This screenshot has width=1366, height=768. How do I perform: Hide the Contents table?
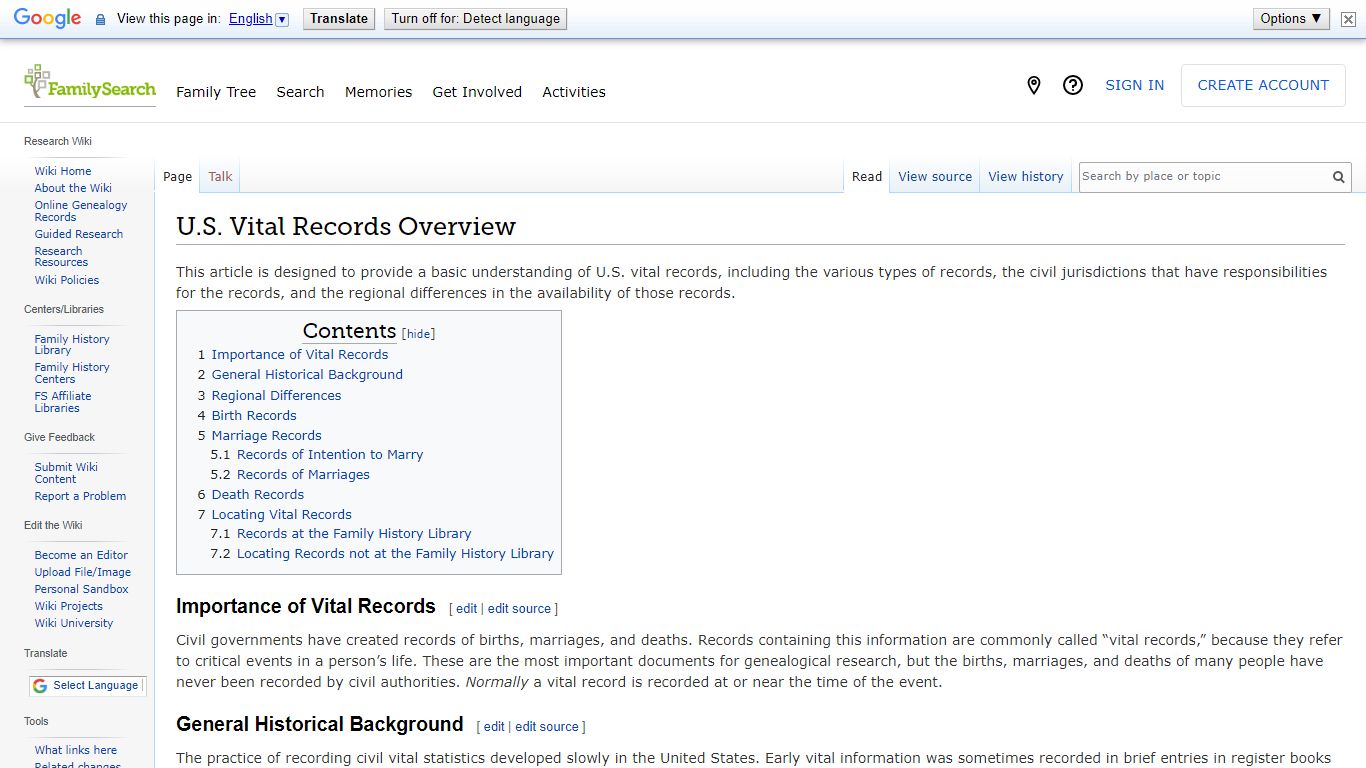[x=419, y=334]
